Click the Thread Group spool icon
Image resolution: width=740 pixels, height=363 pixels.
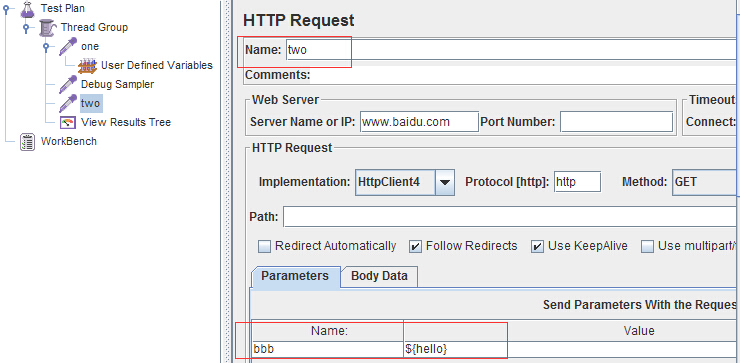pos(48,28)
